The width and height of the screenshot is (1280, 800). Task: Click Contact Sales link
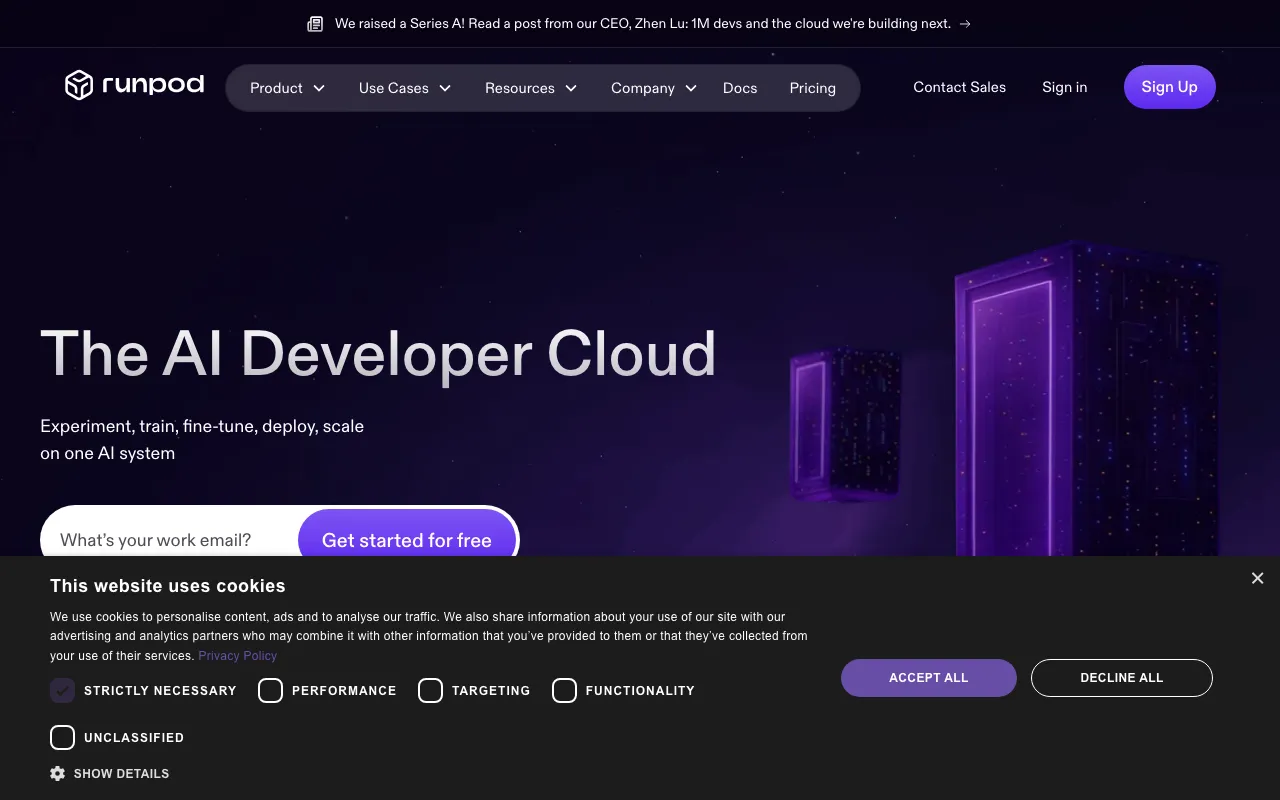click(x=959, y=87)
